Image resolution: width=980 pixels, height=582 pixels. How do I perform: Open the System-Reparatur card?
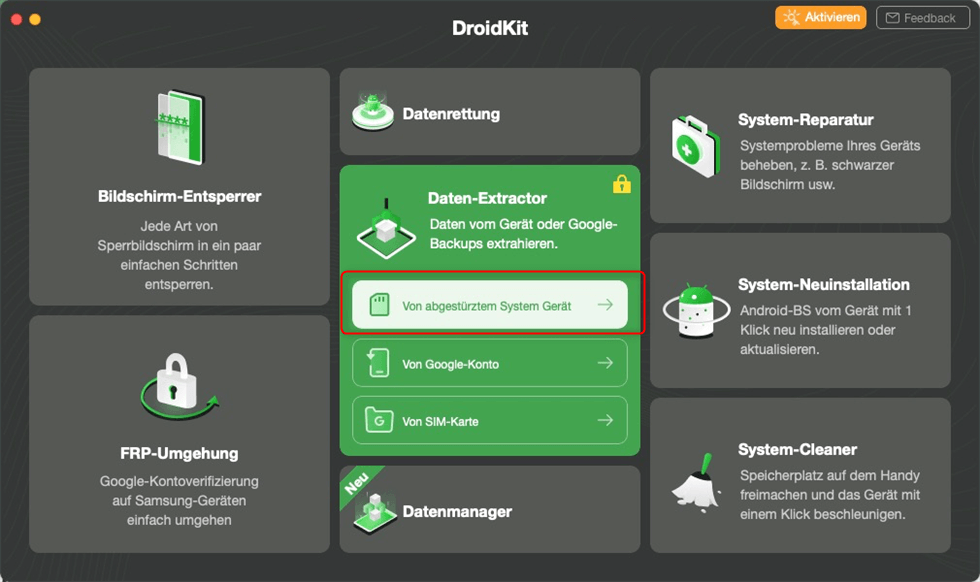click(x=800, y=145)
